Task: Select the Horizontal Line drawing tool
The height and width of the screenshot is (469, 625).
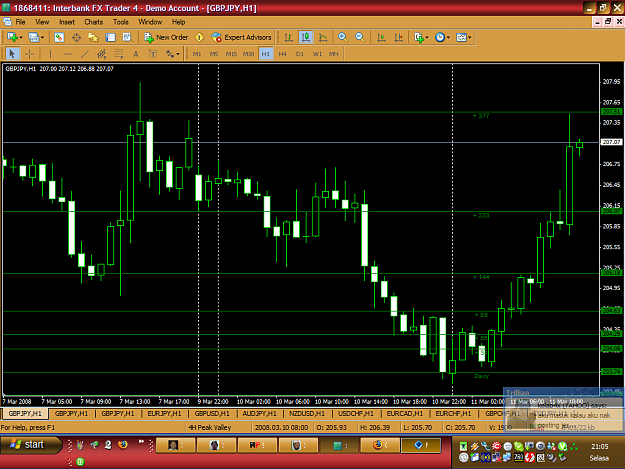Action: coord(67,53)
